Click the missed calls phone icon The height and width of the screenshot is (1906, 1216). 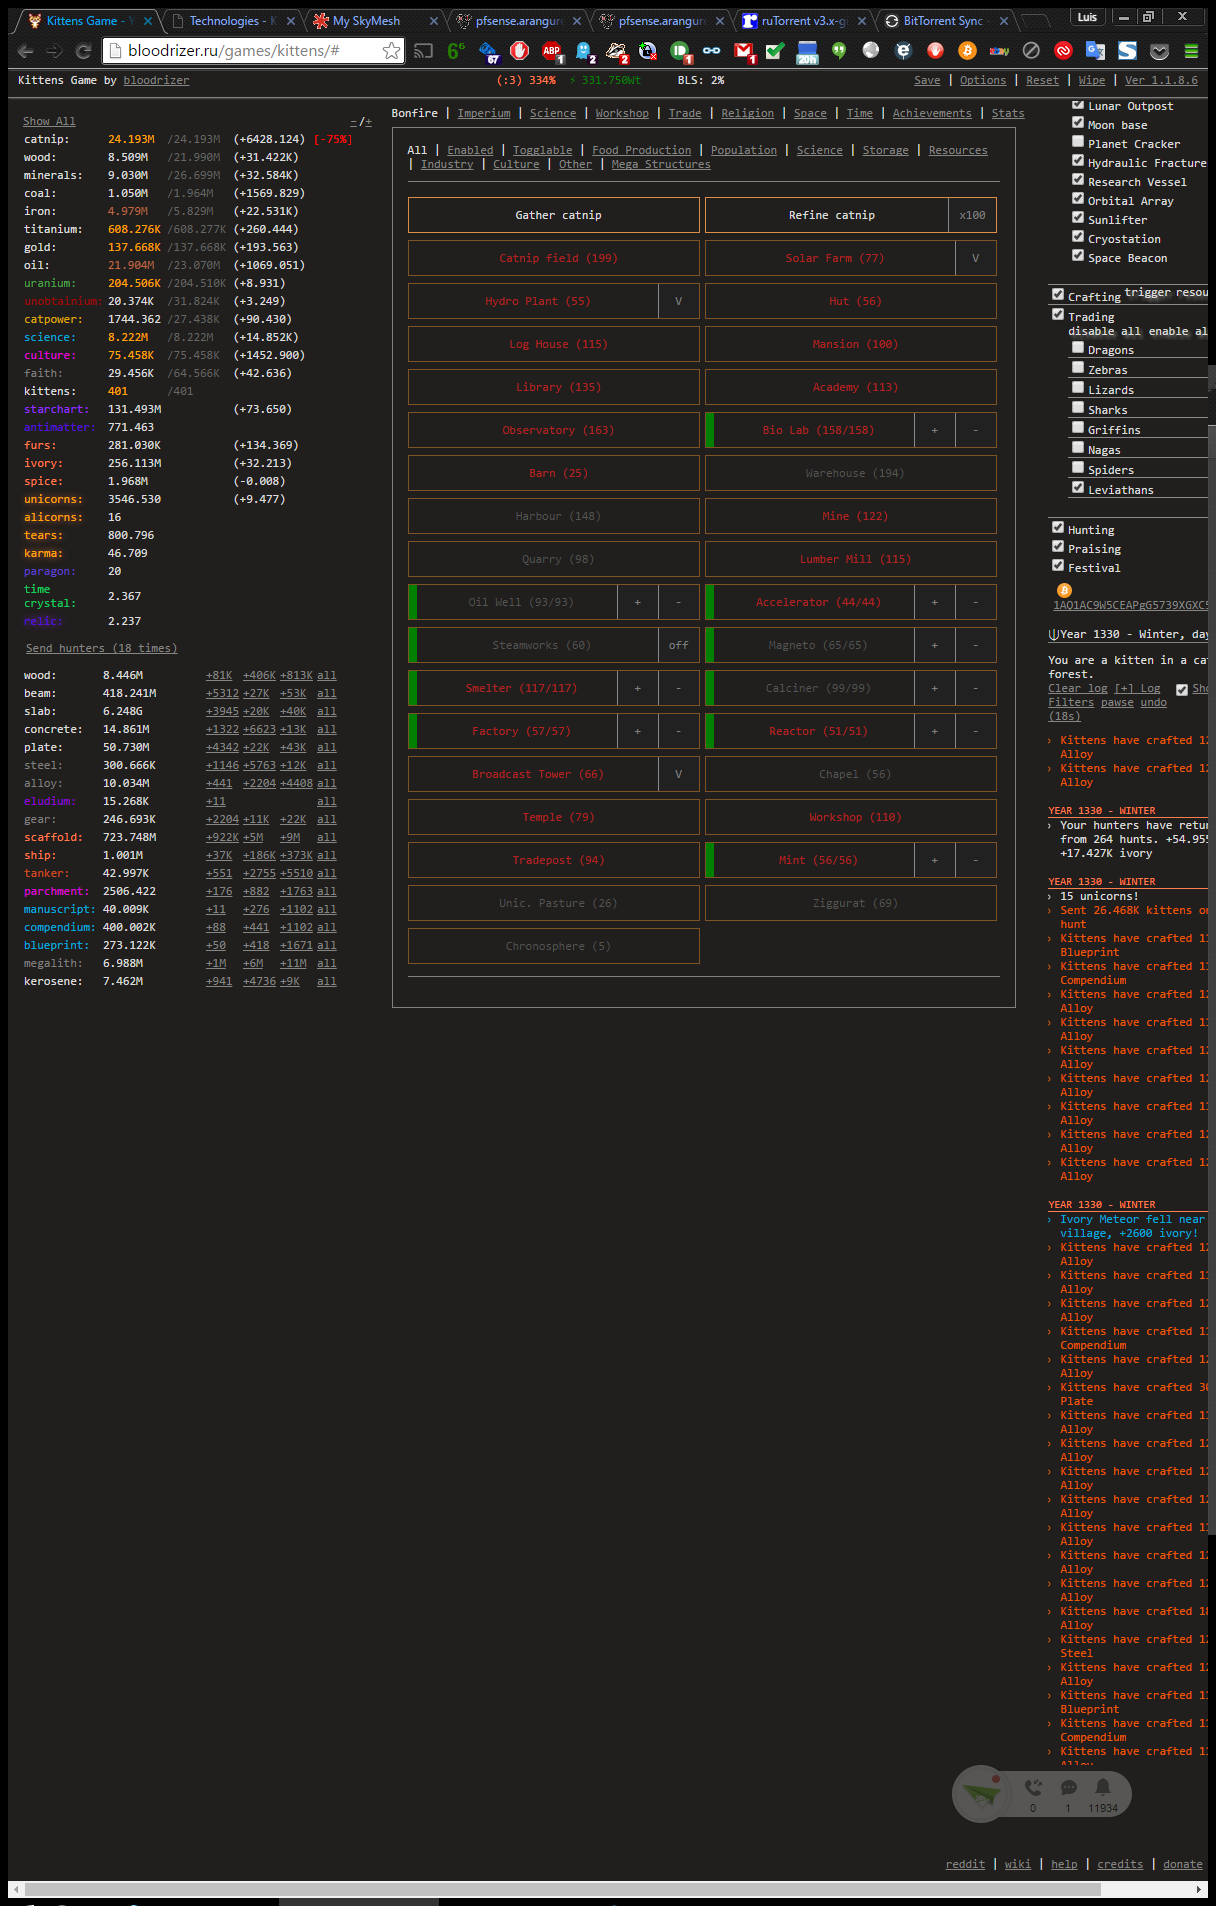[x=1033, y=1788]
